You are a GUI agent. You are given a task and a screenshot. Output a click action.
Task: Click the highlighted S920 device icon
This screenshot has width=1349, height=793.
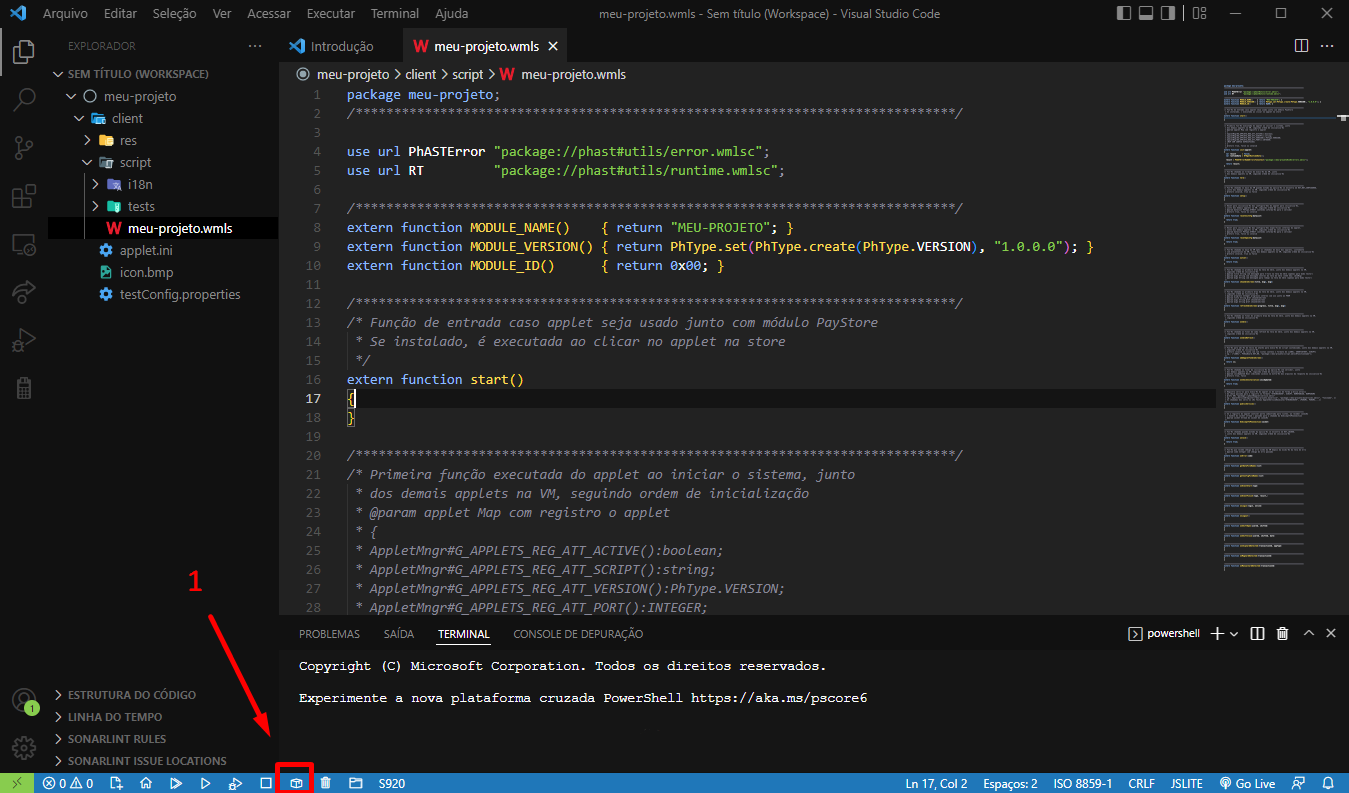point(295,782)
